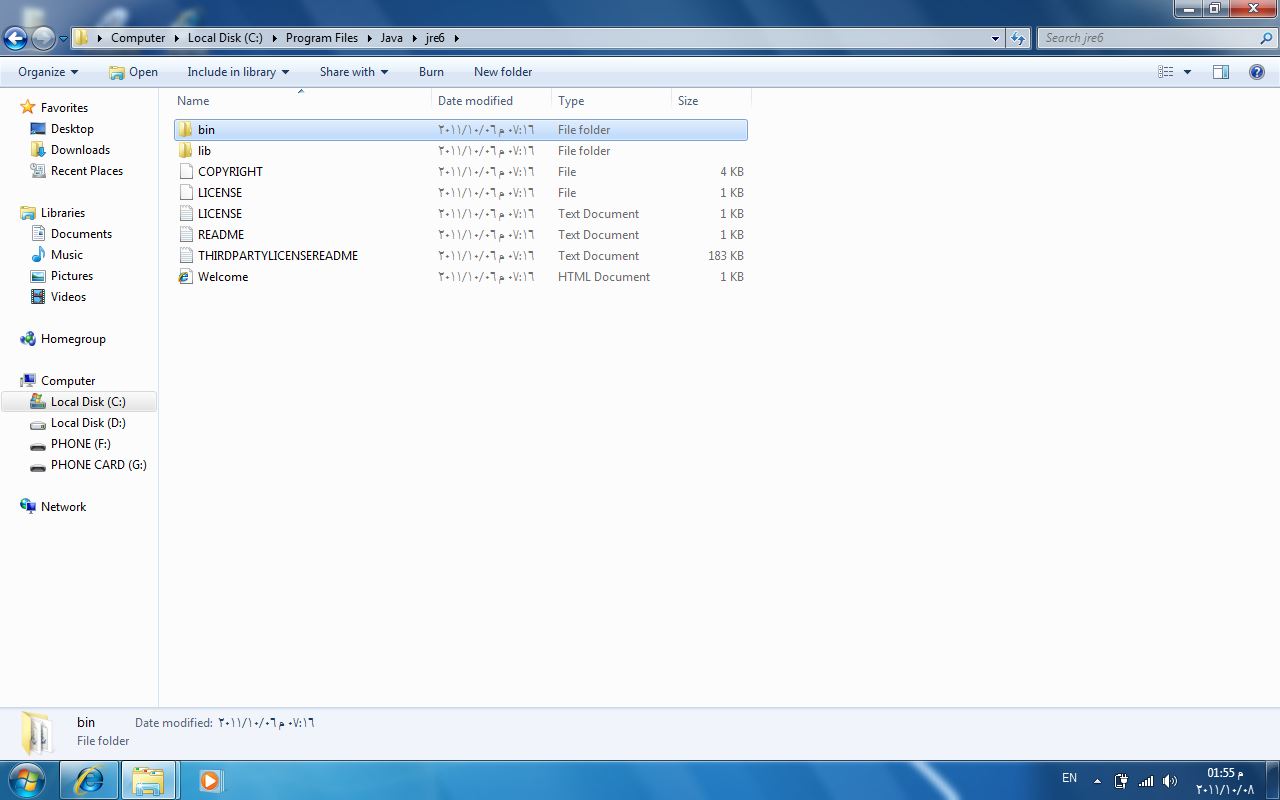The width and height of the screenshot is (1280, 800).
Task: Open the Pictures library
Action: (x=72, y=276)
